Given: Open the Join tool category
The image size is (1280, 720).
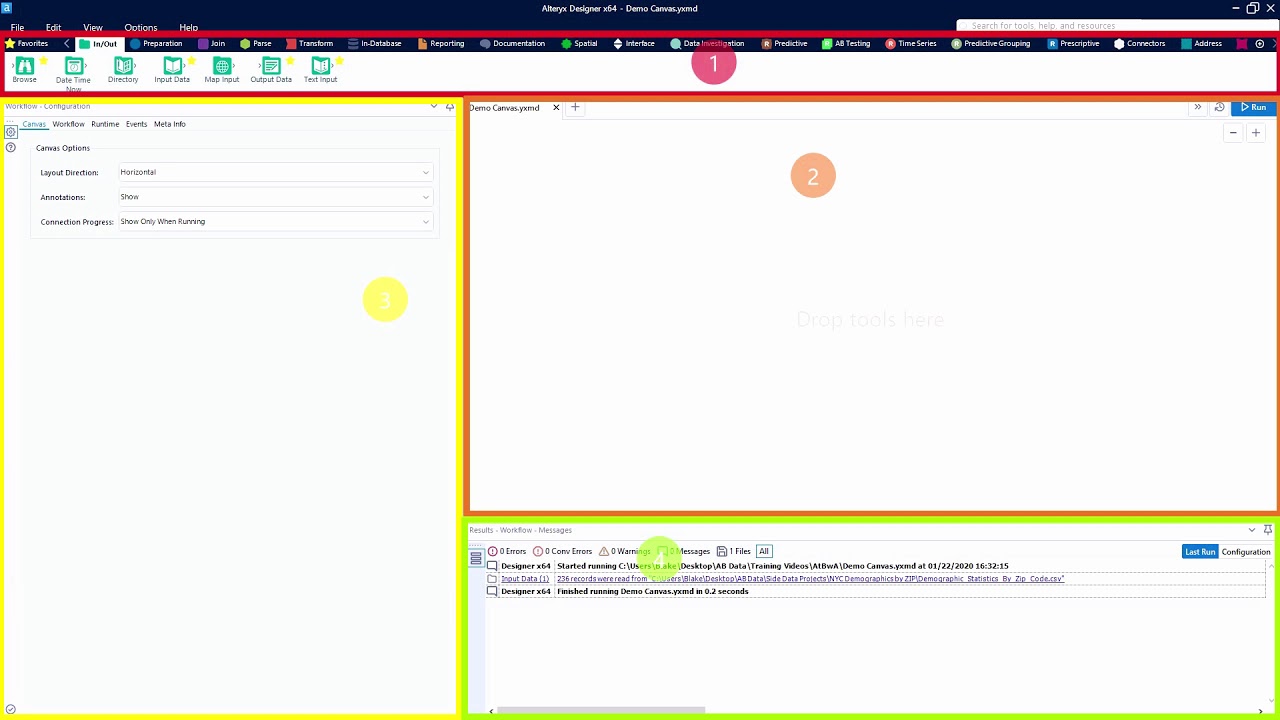Looking at the screenshot, I should click(x=211, y=43).
